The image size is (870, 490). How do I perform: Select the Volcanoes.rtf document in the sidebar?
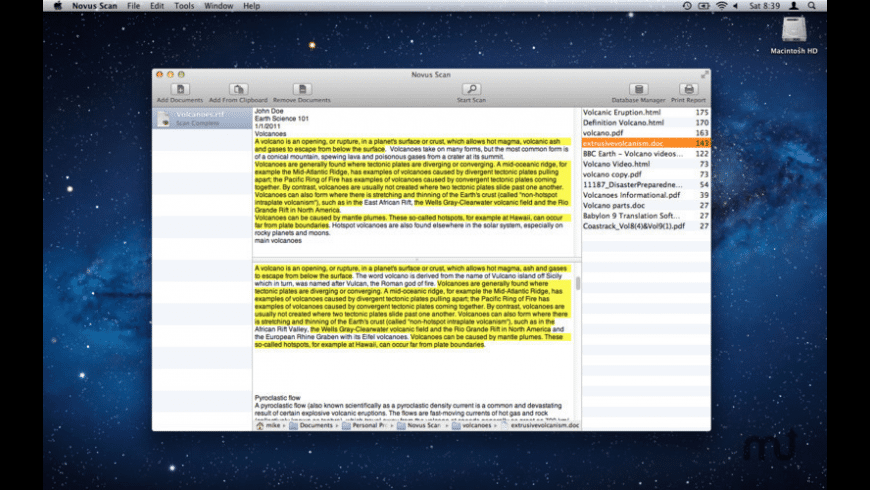point(202,119)
